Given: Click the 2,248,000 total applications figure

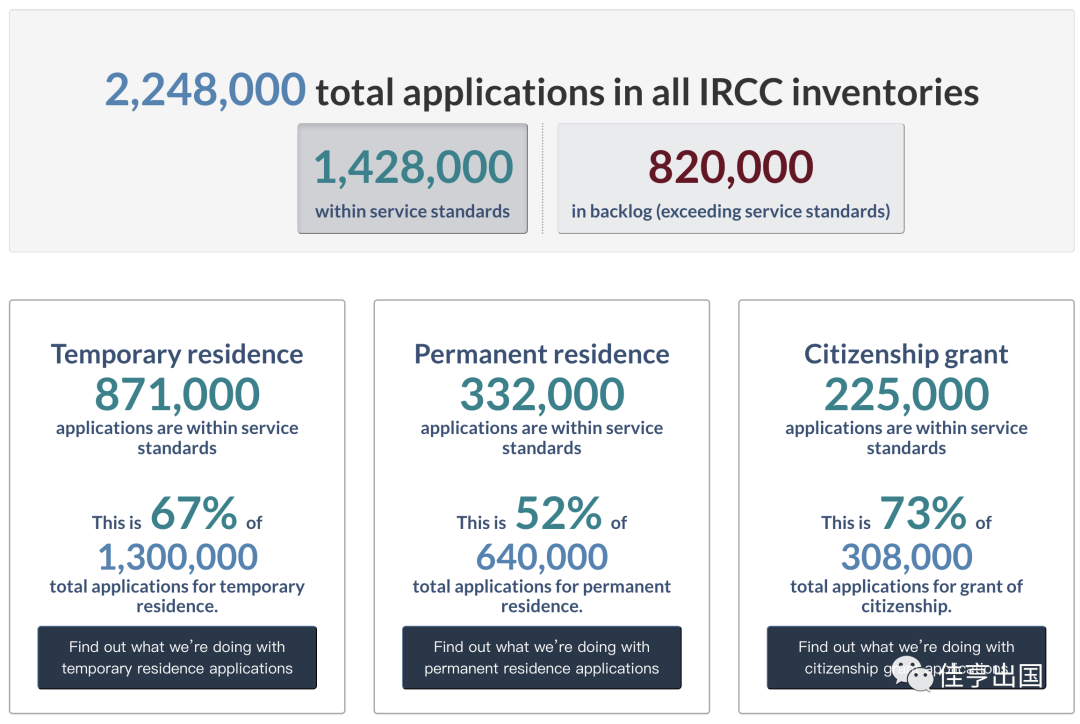Looking at the screenshot, I should 205,90.
